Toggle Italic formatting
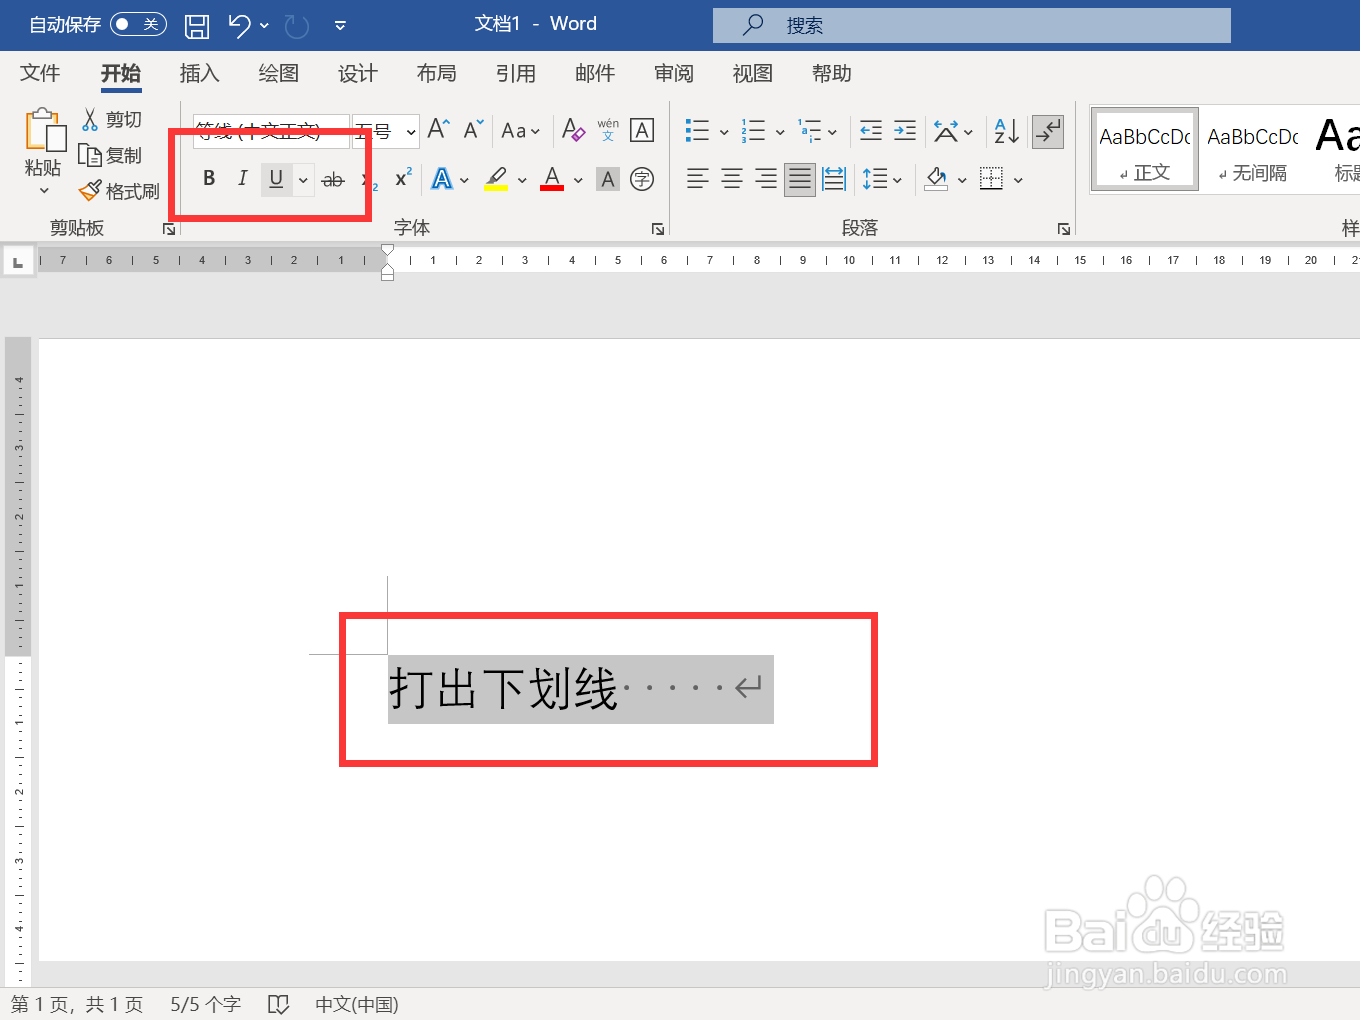1360x1020 pixels. coord(242,179)
